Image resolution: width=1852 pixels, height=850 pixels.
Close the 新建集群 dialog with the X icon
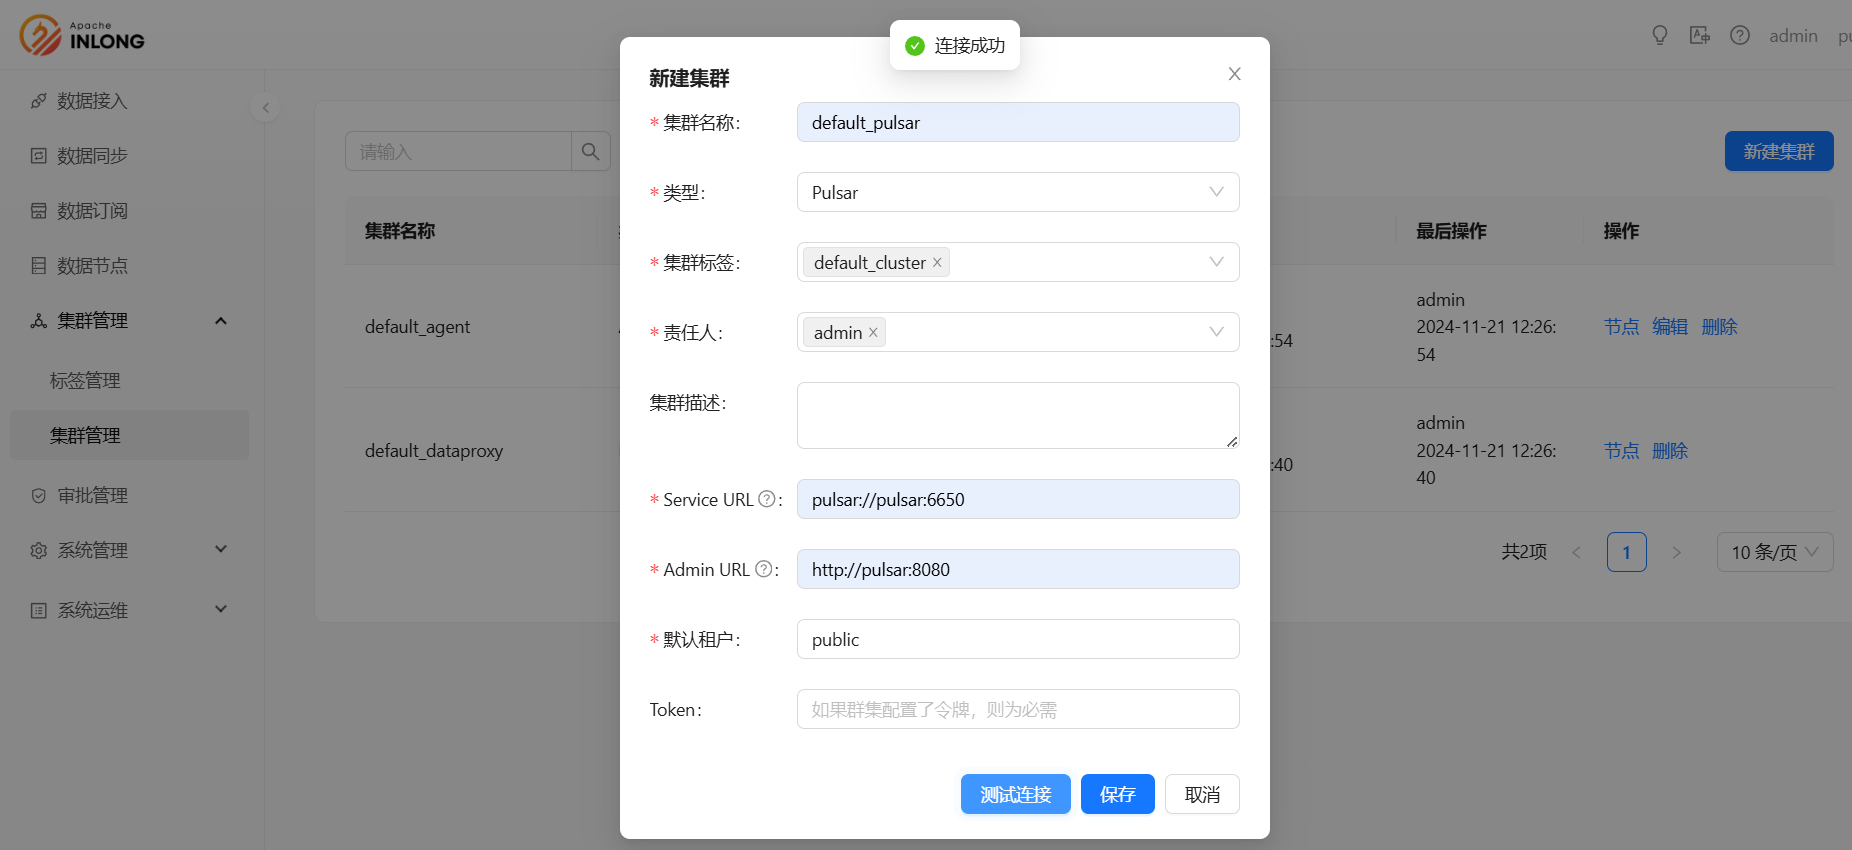[x=1234, y=74]
